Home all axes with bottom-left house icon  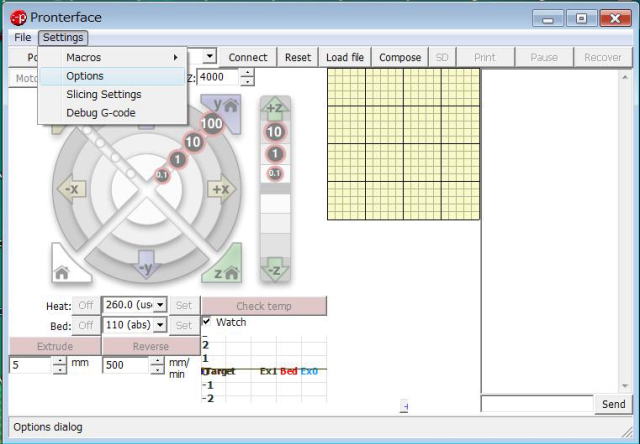coord(65,269)
